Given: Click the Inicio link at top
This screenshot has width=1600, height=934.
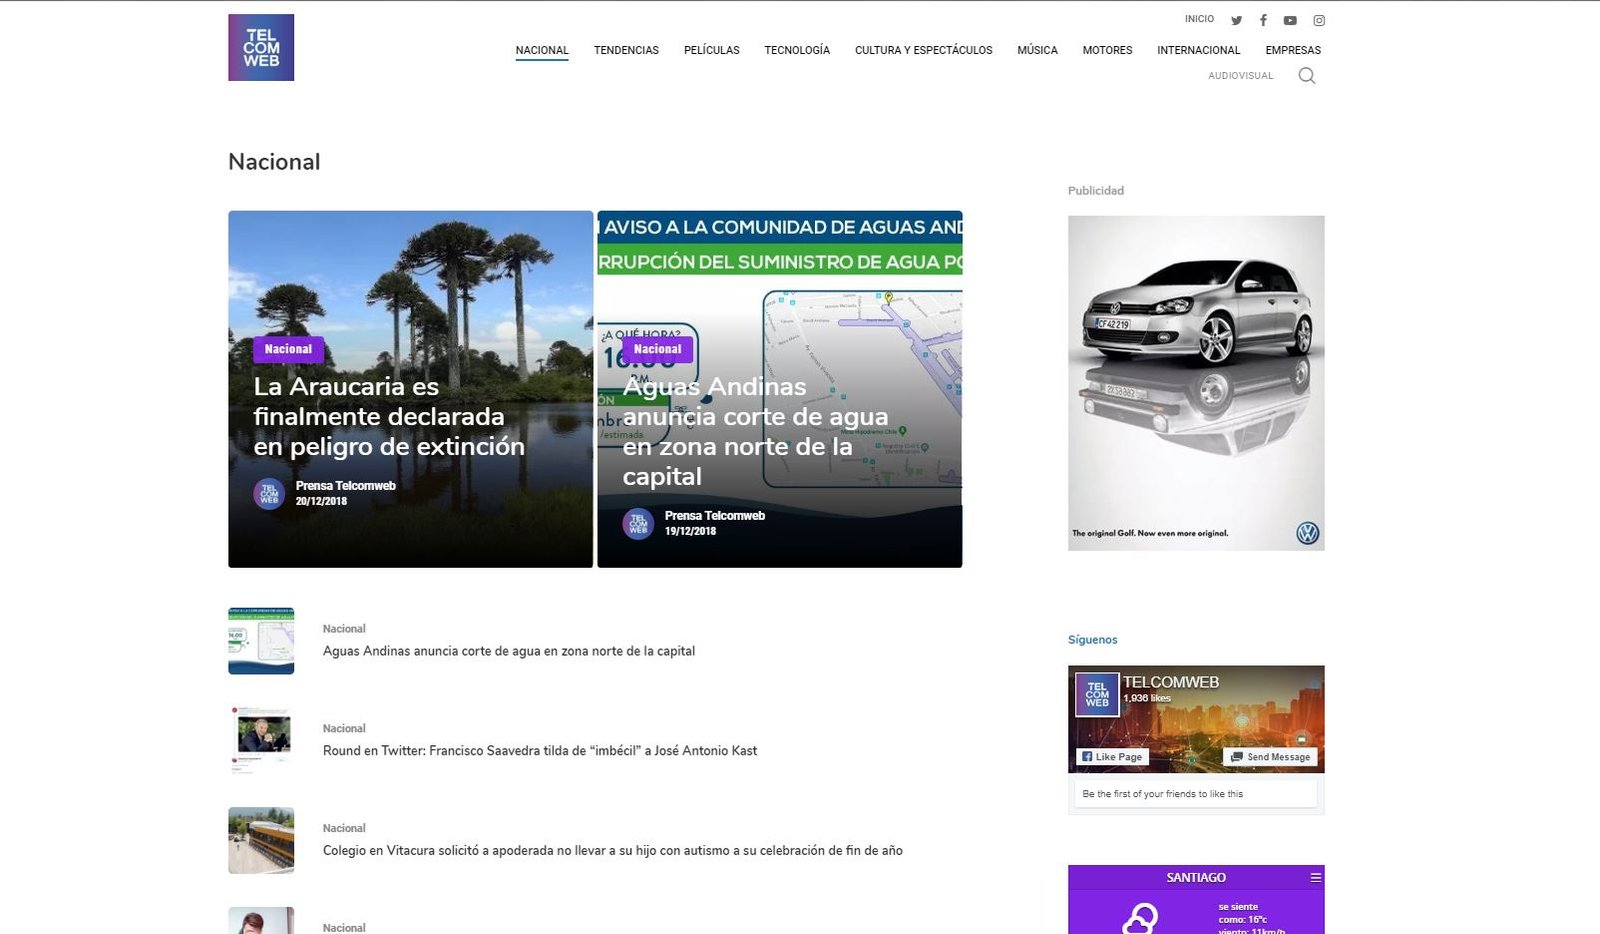Looking at the screenshot, I should tap(1199, 19).
